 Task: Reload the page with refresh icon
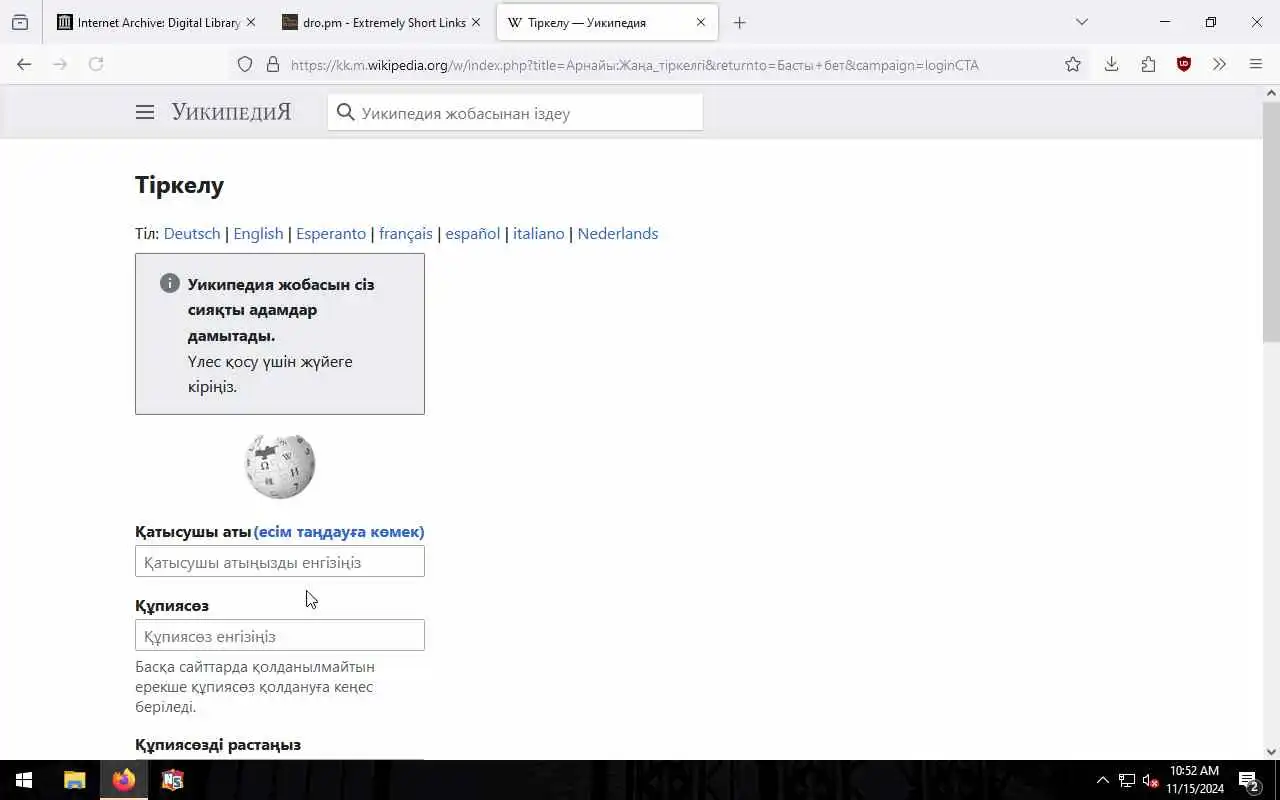click(x=96, y=64)
